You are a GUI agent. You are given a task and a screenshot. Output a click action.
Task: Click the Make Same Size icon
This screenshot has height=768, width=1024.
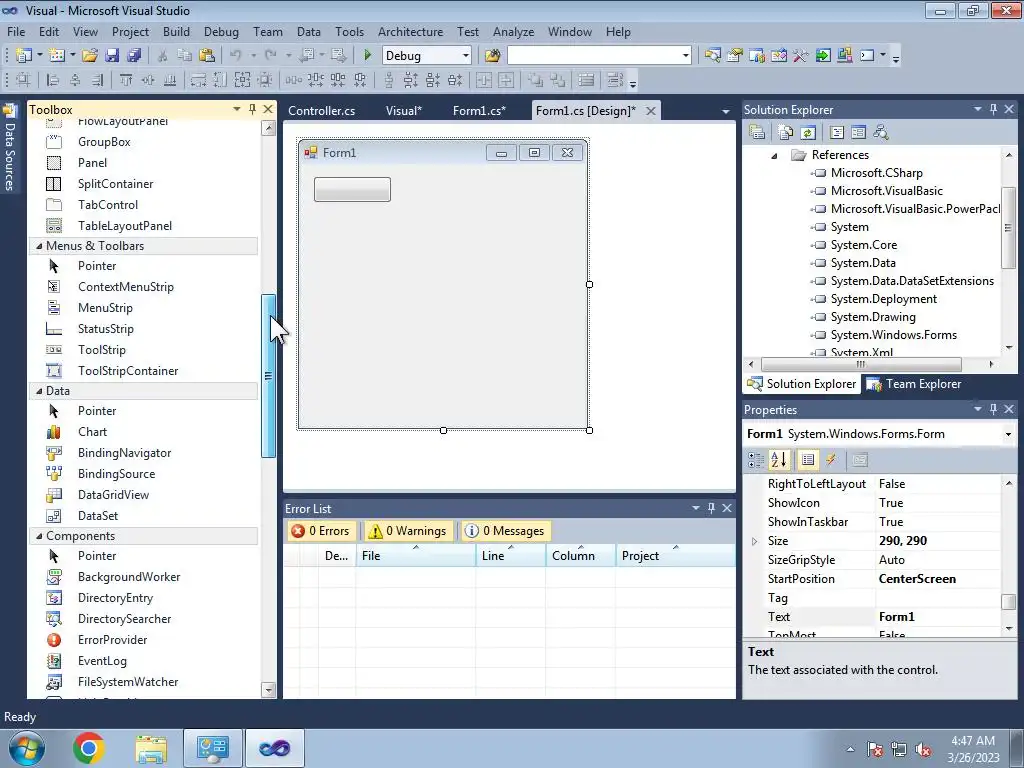[242, 80]
